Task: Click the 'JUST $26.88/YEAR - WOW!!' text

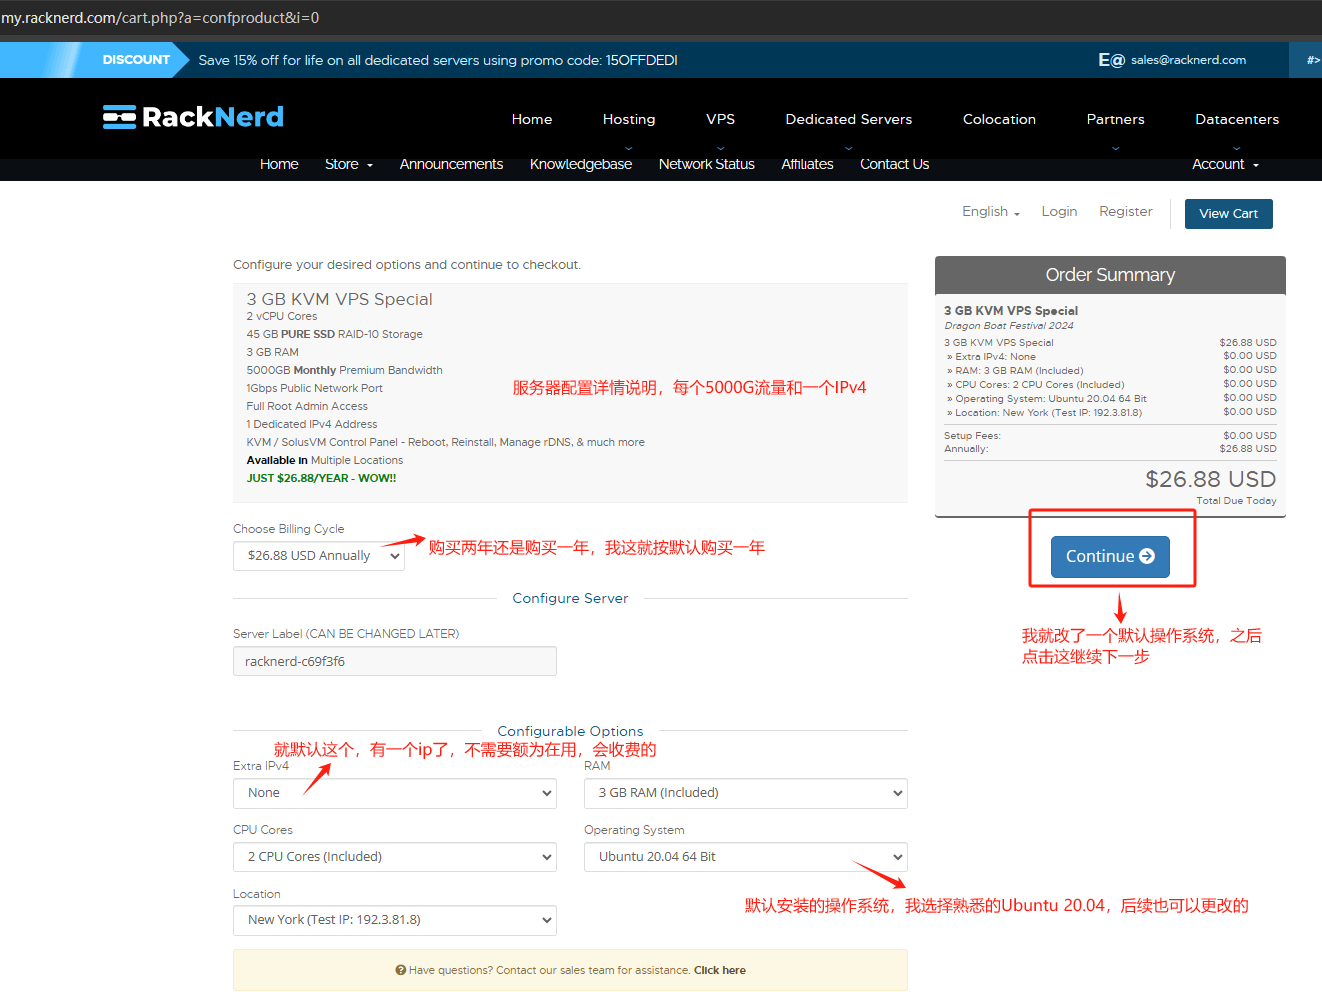Action: click(x=321, y=478)
